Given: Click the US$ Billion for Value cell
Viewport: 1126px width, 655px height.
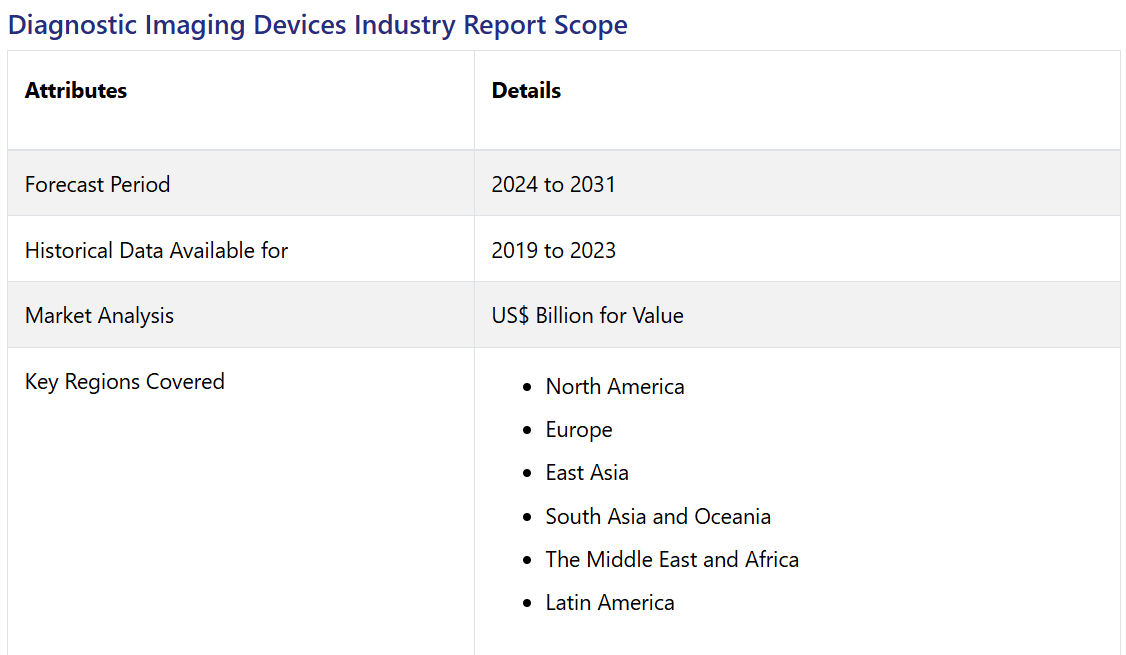Looking at the screenshot, I should pyautogui.click(x=587, y=316).
